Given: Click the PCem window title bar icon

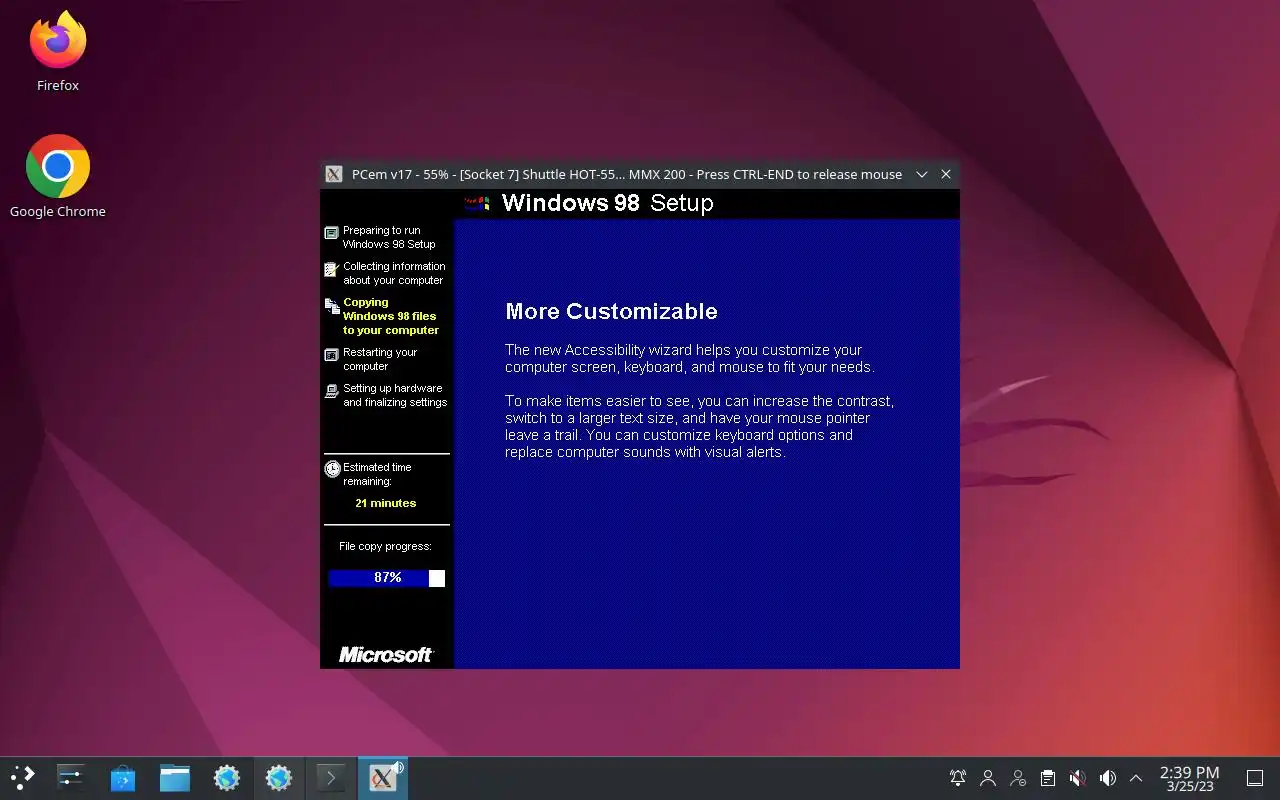Looking at the screenshot, I should 334,174.
